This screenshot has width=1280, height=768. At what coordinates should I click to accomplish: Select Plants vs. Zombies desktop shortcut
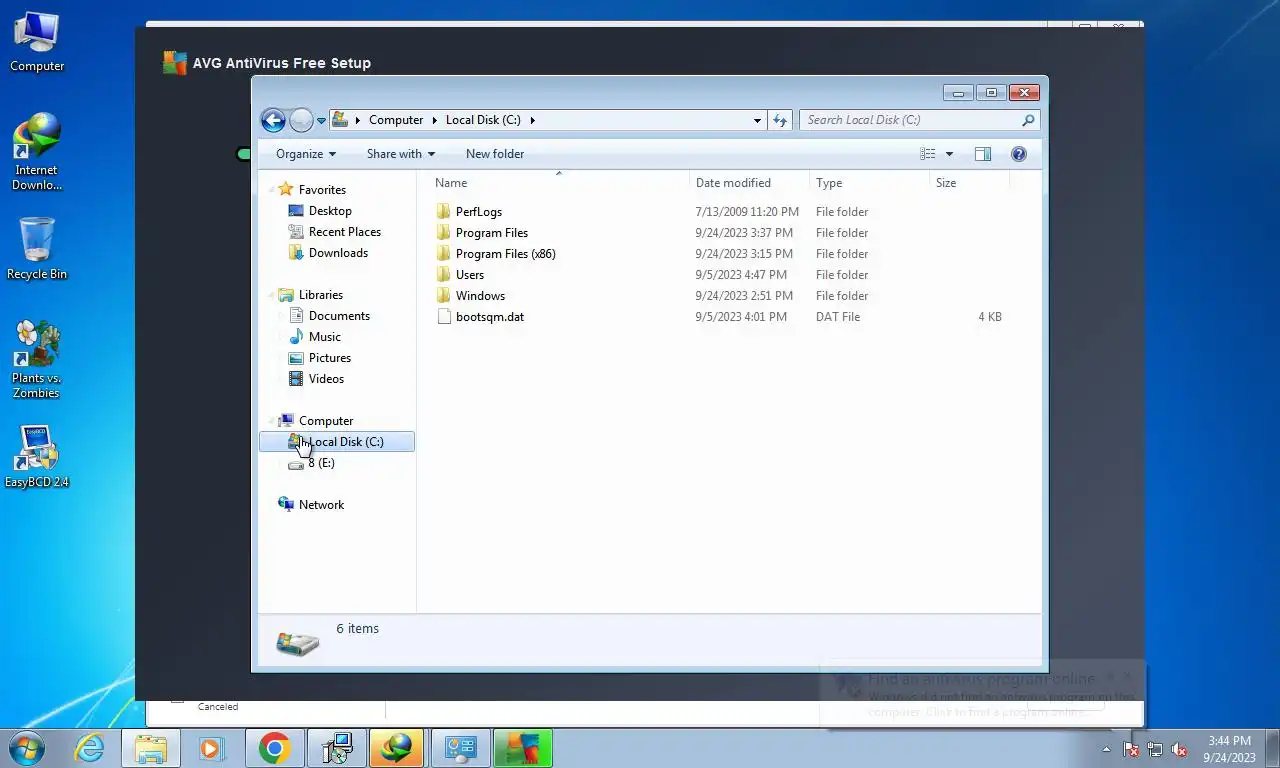click(x=37, y=359)
